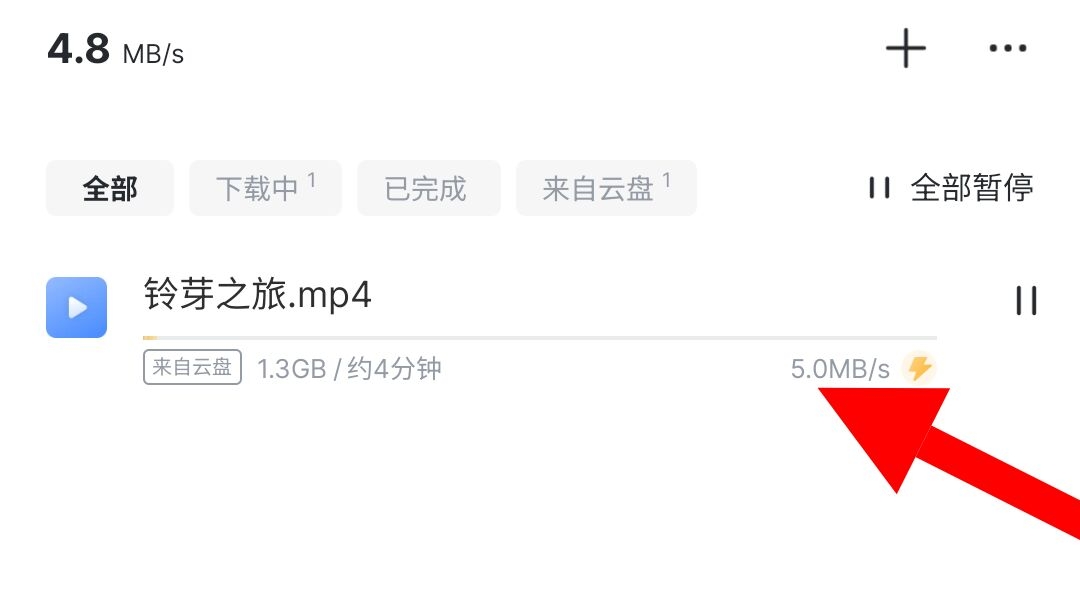This screenshot has width=1080, height=591.
Task: Click the 全部暂停 text button
Action: (972, 187)
